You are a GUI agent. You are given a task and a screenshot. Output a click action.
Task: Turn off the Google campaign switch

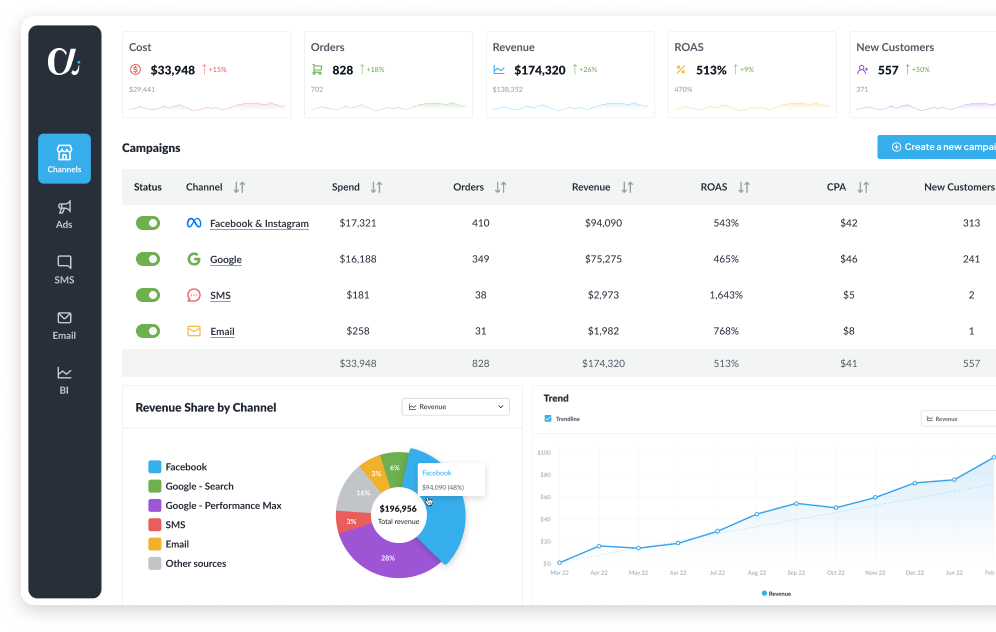(x=147, y=259)
